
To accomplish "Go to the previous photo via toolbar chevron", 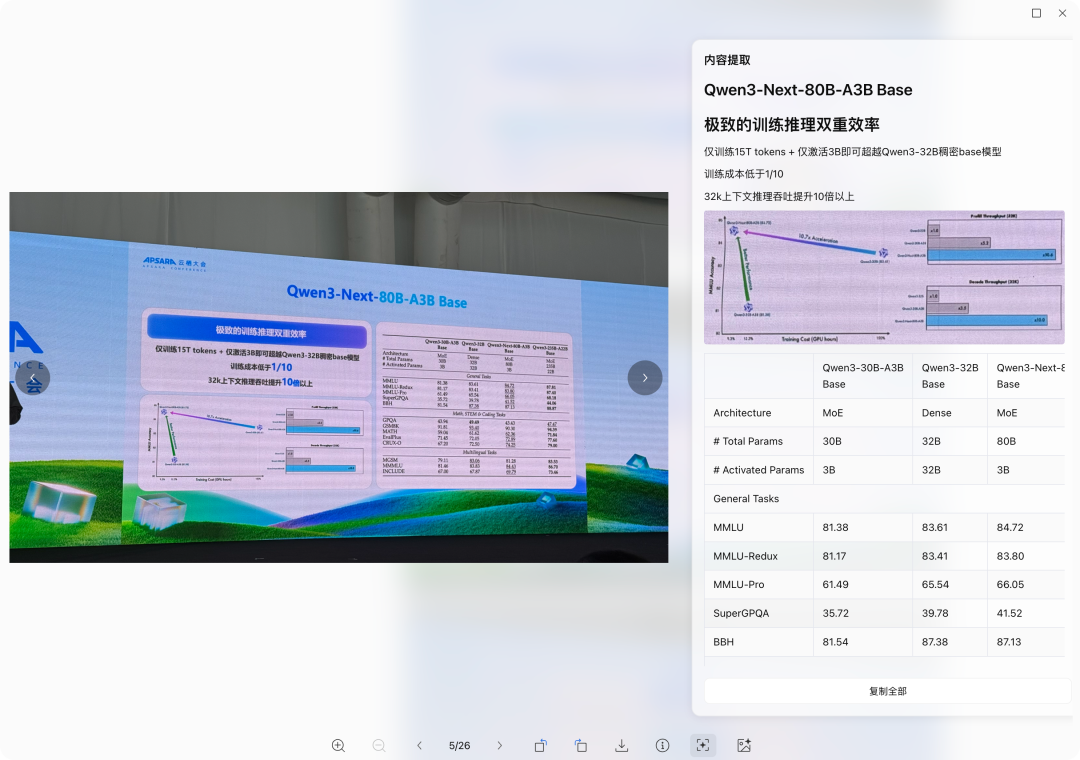I will pyautogui.click(x=419, y=745).
